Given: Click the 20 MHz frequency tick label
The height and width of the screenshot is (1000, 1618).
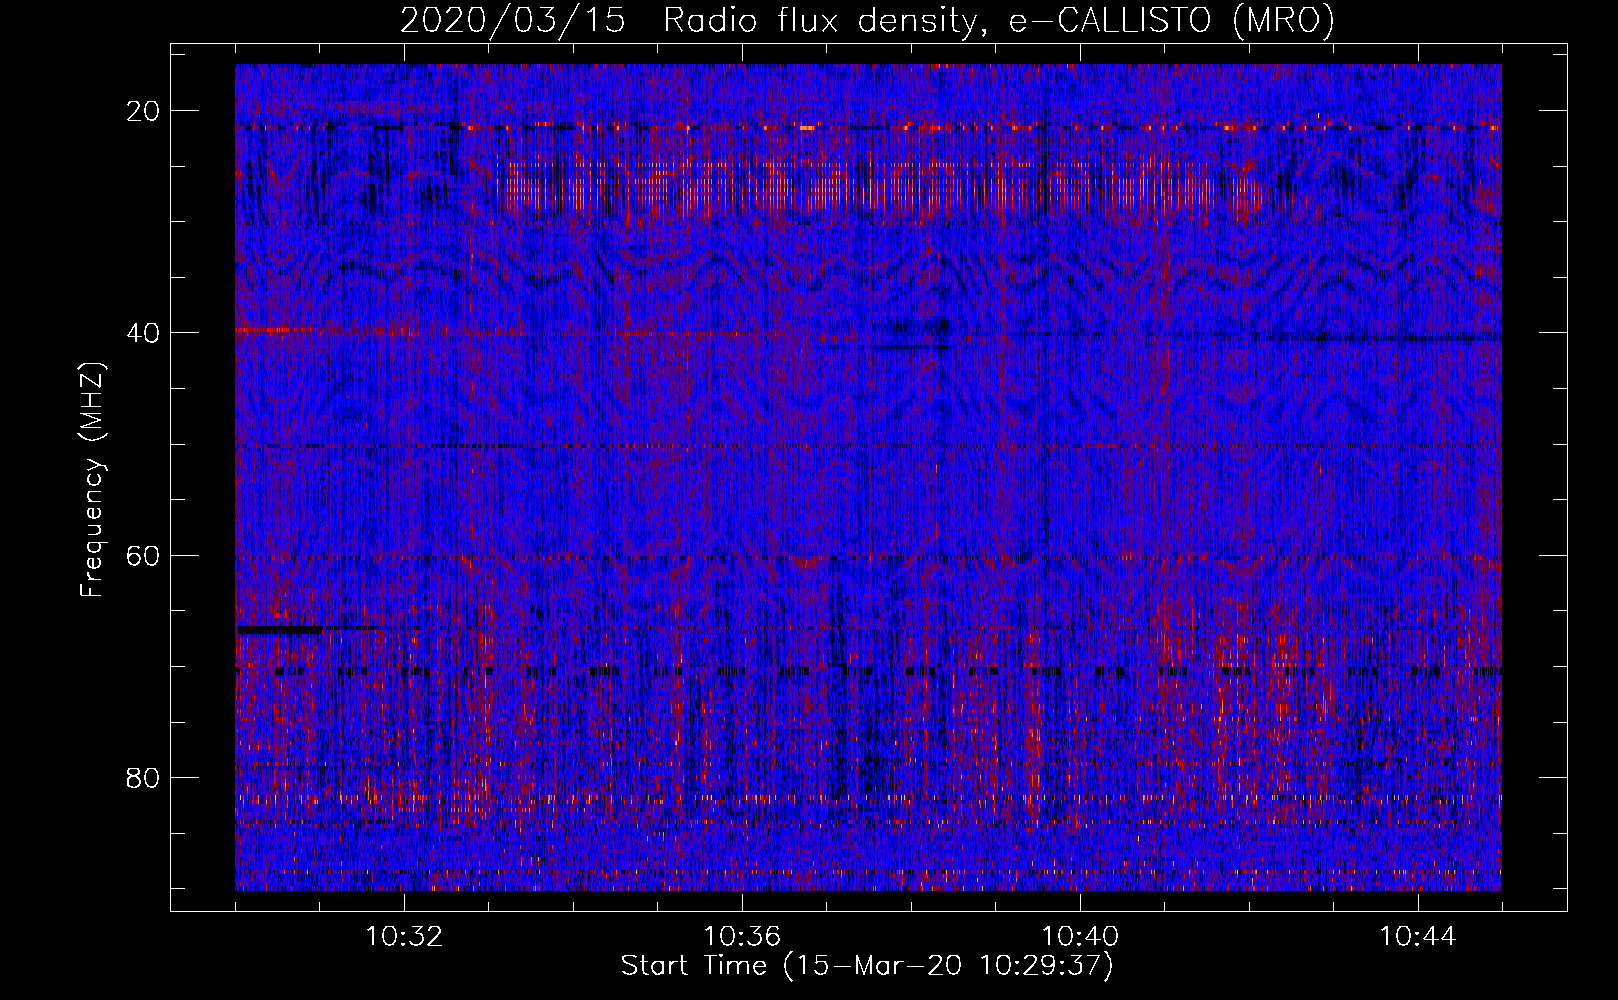Looking at the screenshot, I should (x=144, y=111).
